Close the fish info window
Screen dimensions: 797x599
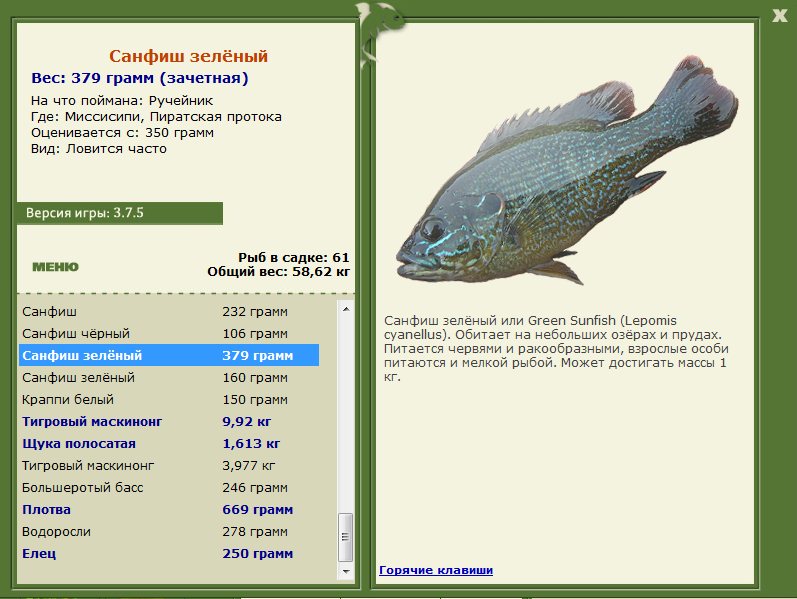(x=779, y=15)
